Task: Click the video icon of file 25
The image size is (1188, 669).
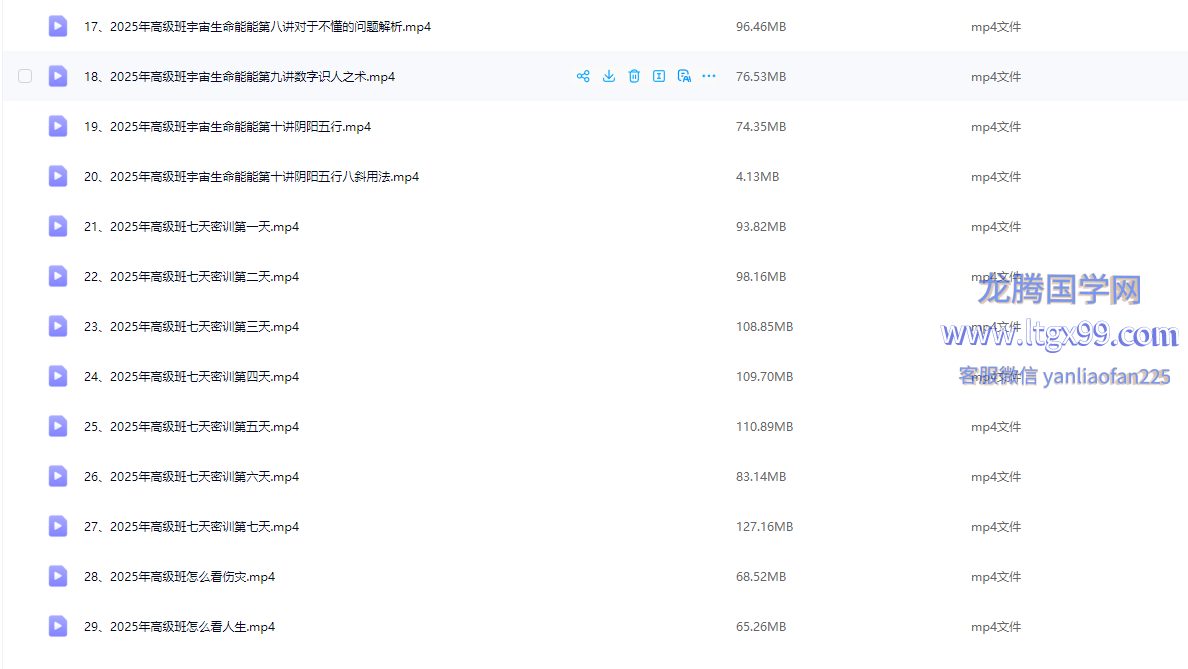Action: 58,426
